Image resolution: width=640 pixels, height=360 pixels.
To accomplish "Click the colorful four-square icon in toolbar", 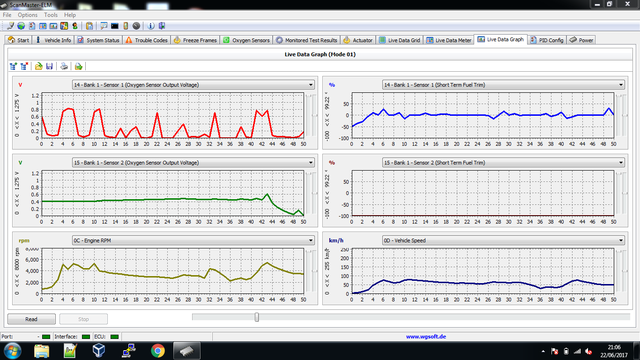I will (x=64, y=26).
